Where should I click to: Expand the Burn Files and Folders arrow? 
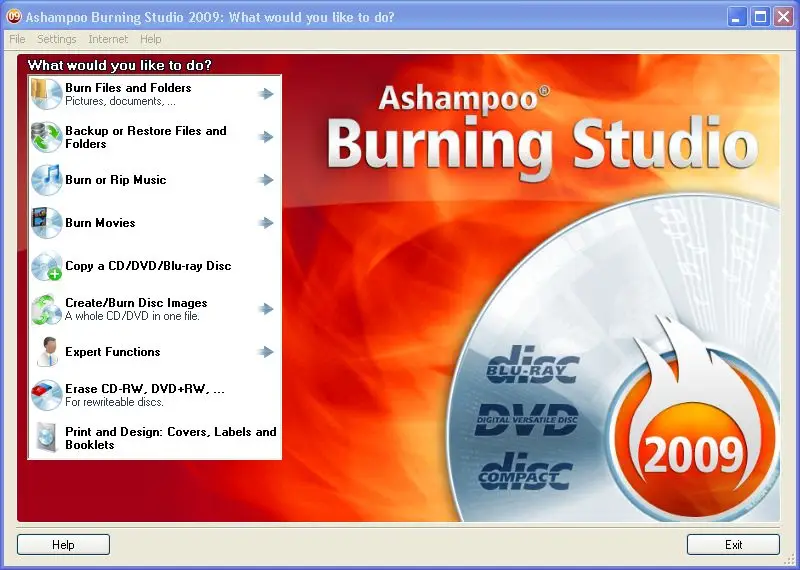point(266,93)
